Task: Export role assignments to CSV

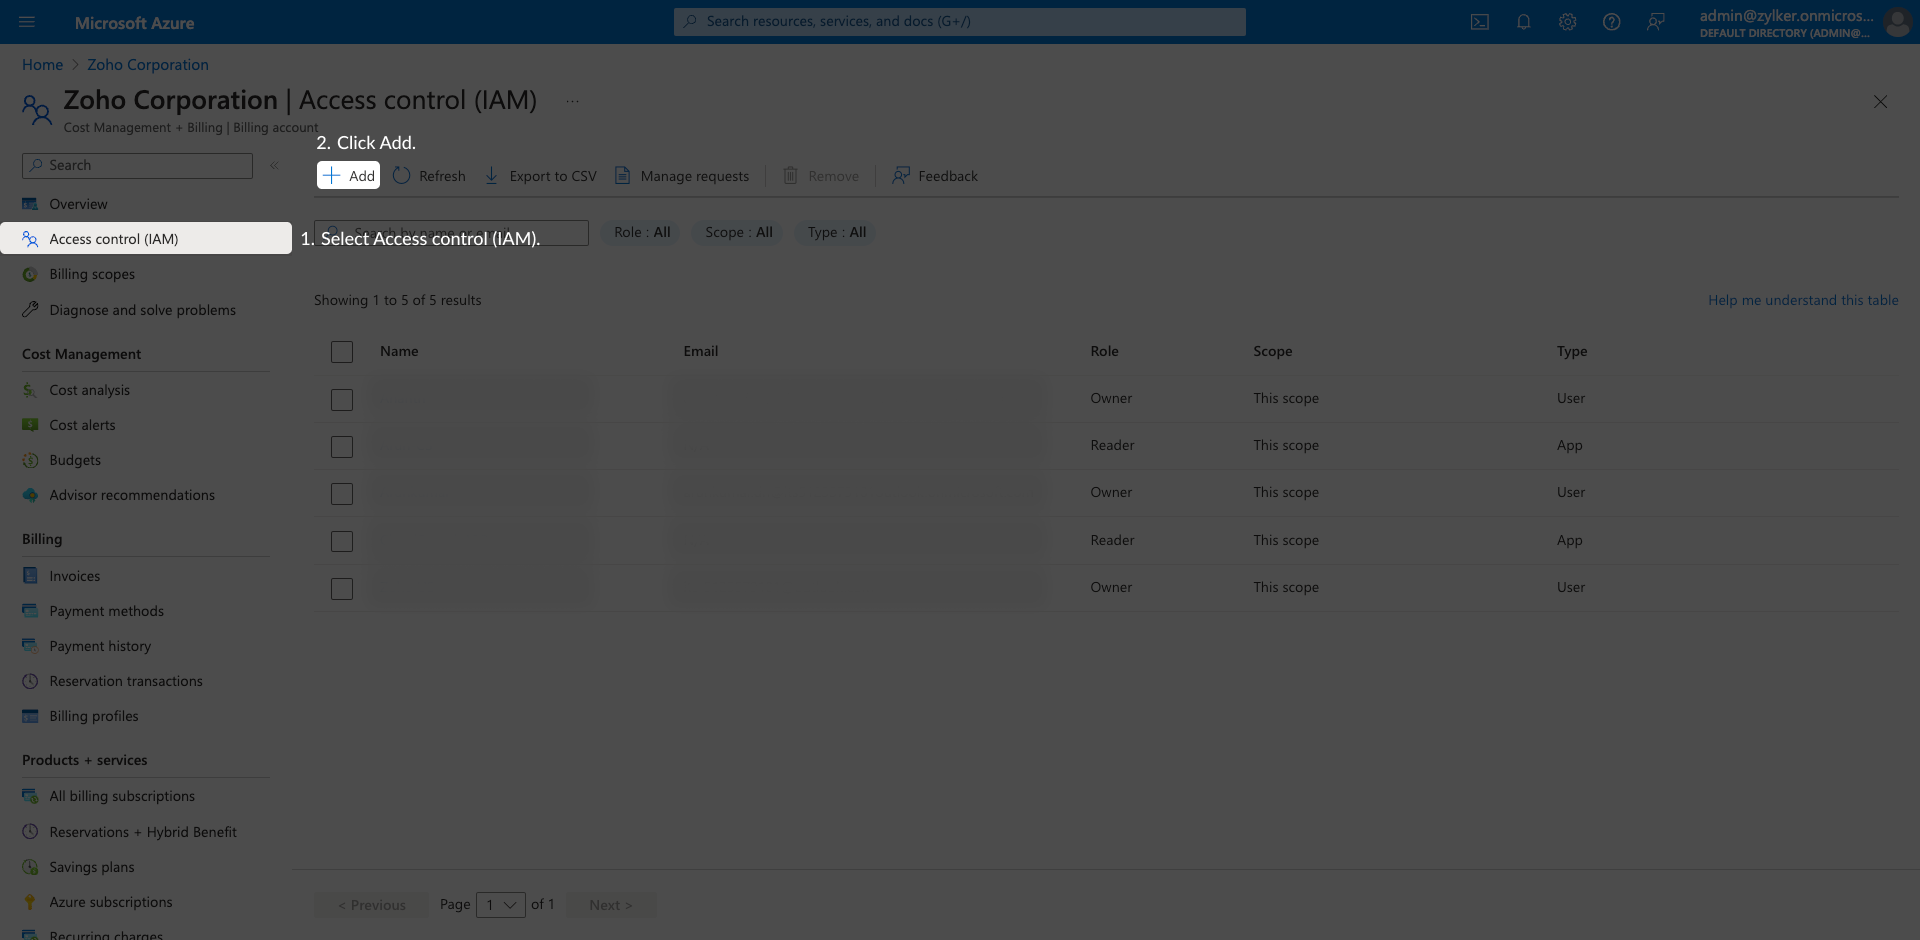Action: click(540, 176)
